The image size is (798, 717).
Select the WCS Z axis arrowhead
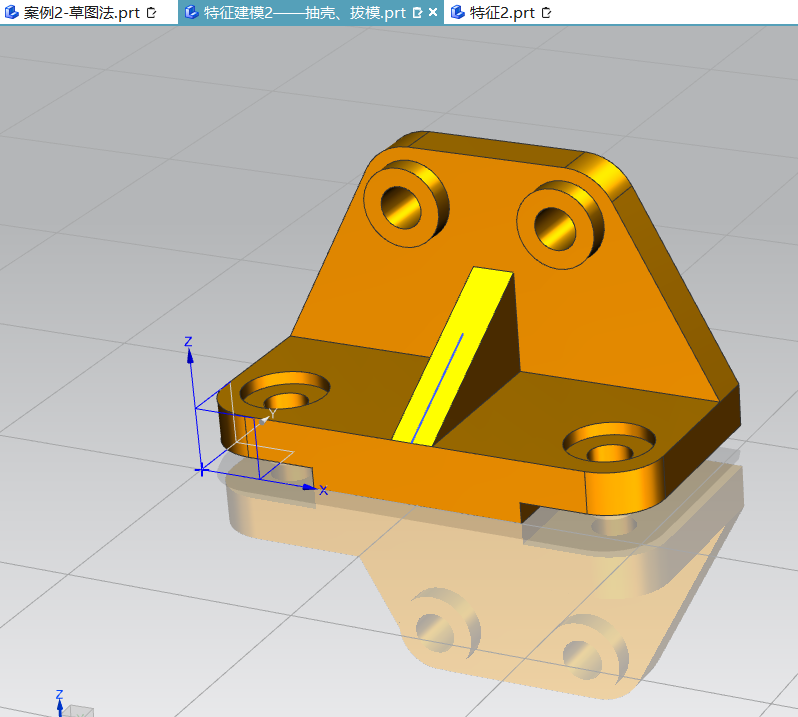click(x=190, y=357)
